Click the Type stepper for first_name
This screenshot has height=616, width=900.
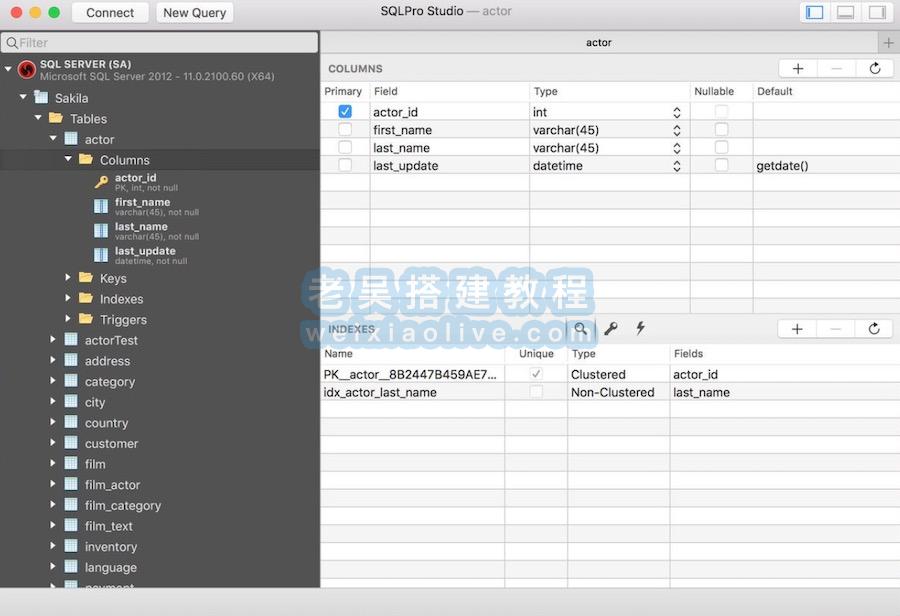pos(675,129)
